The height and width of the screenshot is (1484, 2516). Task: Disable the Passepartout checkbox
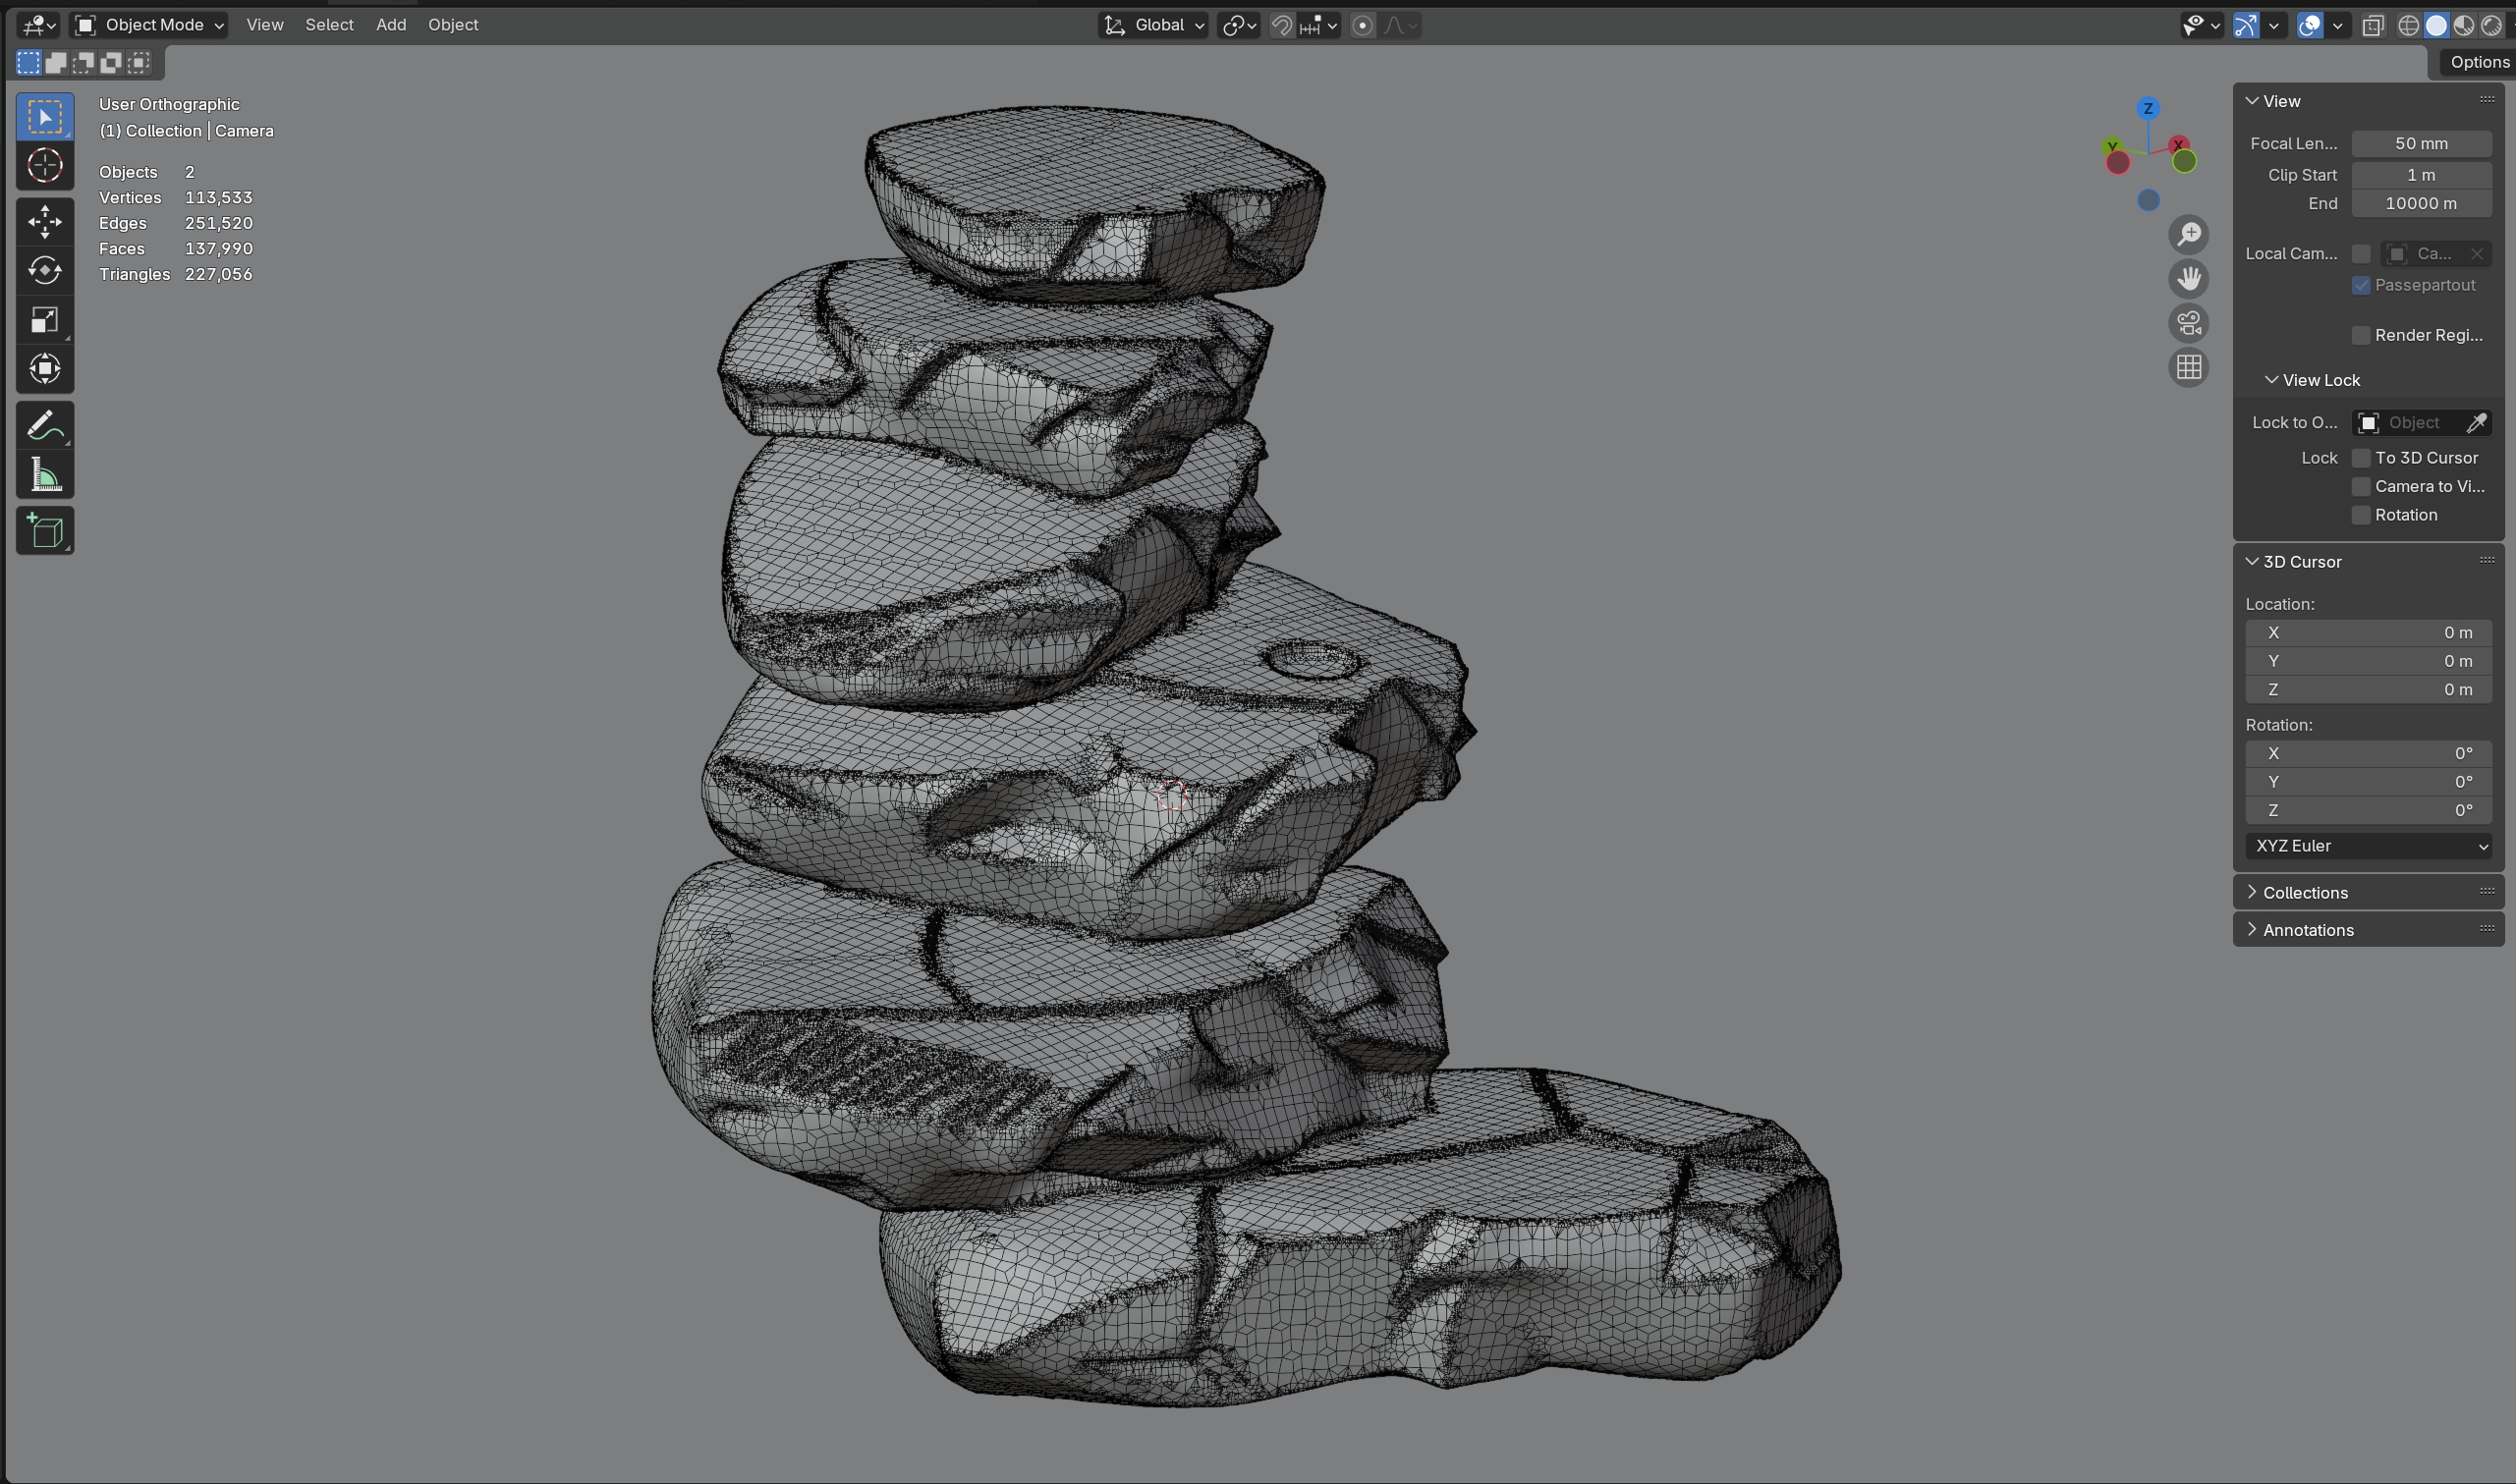(x=2361, y=286)
